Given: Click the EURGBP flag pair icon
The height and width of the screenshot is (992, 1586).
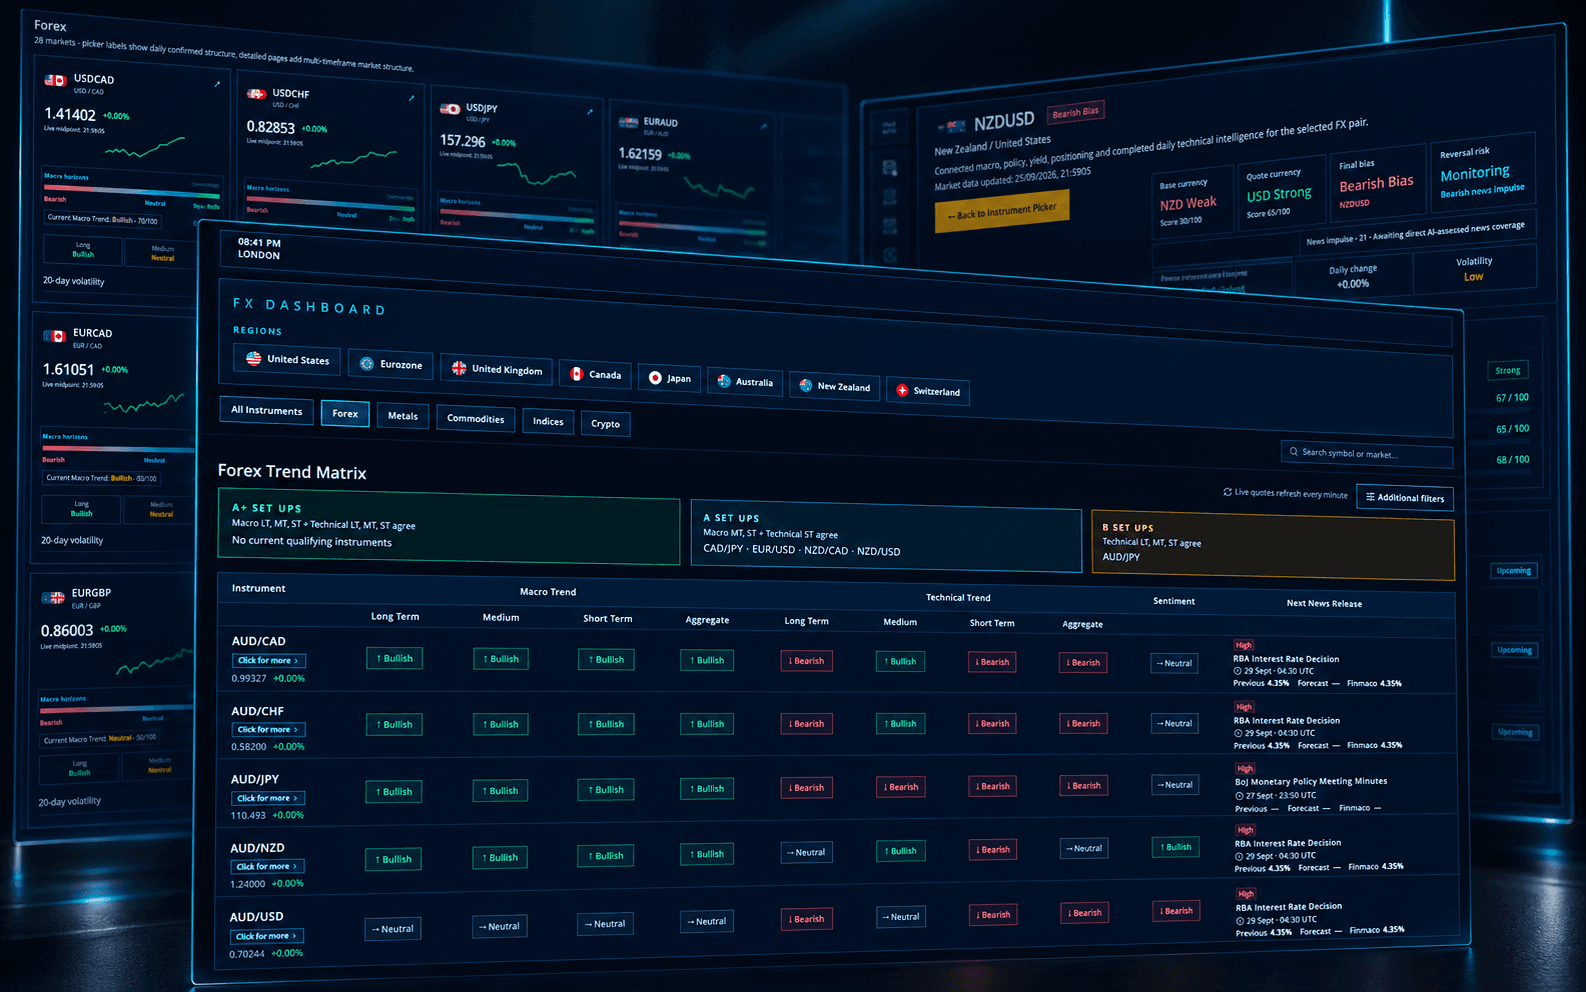Looking at the screenshot, I should (x=53, y=598).
